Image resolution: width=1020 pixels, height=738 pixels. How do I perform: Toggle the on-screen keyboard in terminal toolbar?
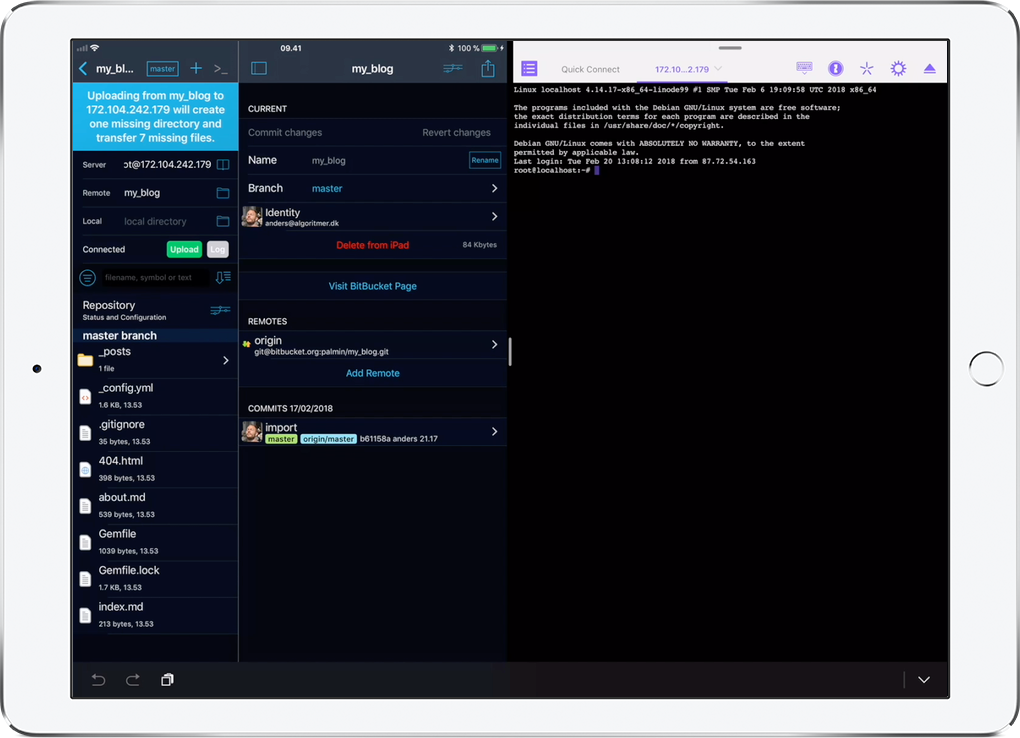805,68
